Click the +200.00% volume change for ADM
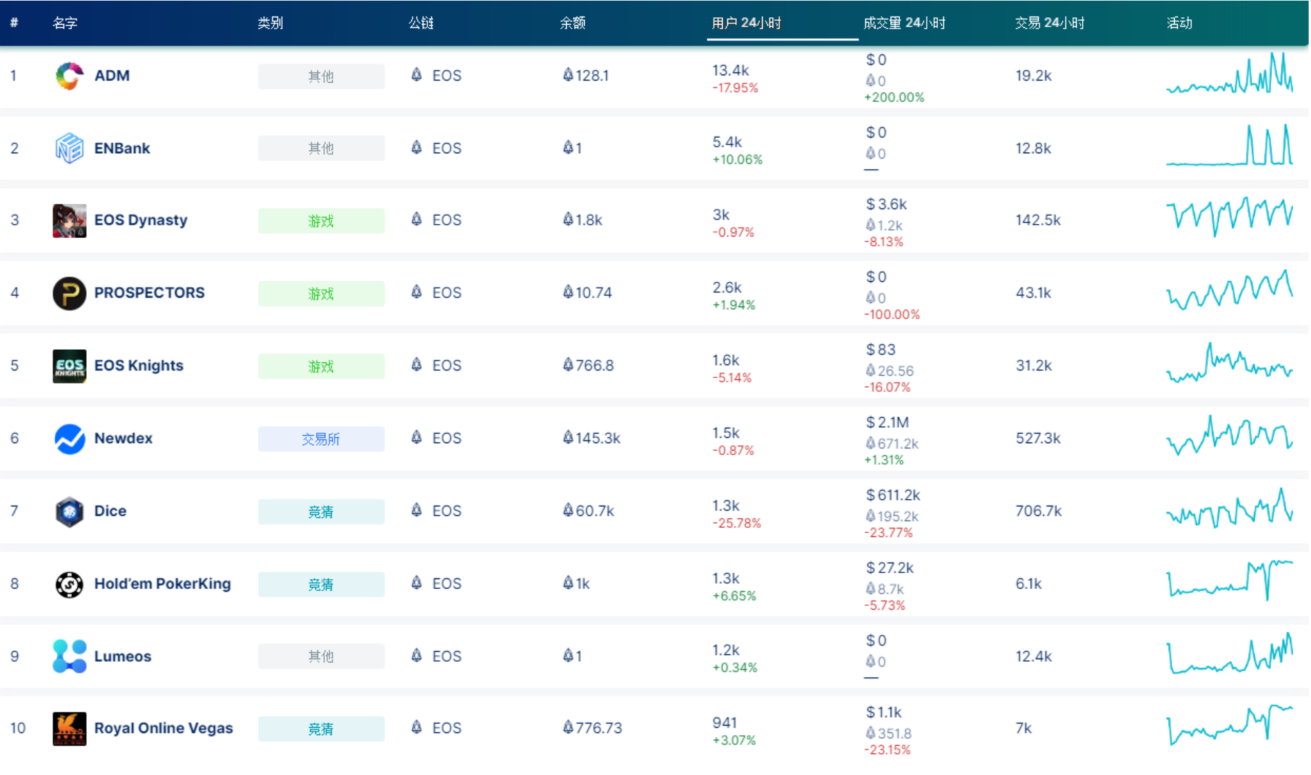Screen dimensions: 1311x775 pyautogui.click(x=894, y=98)
